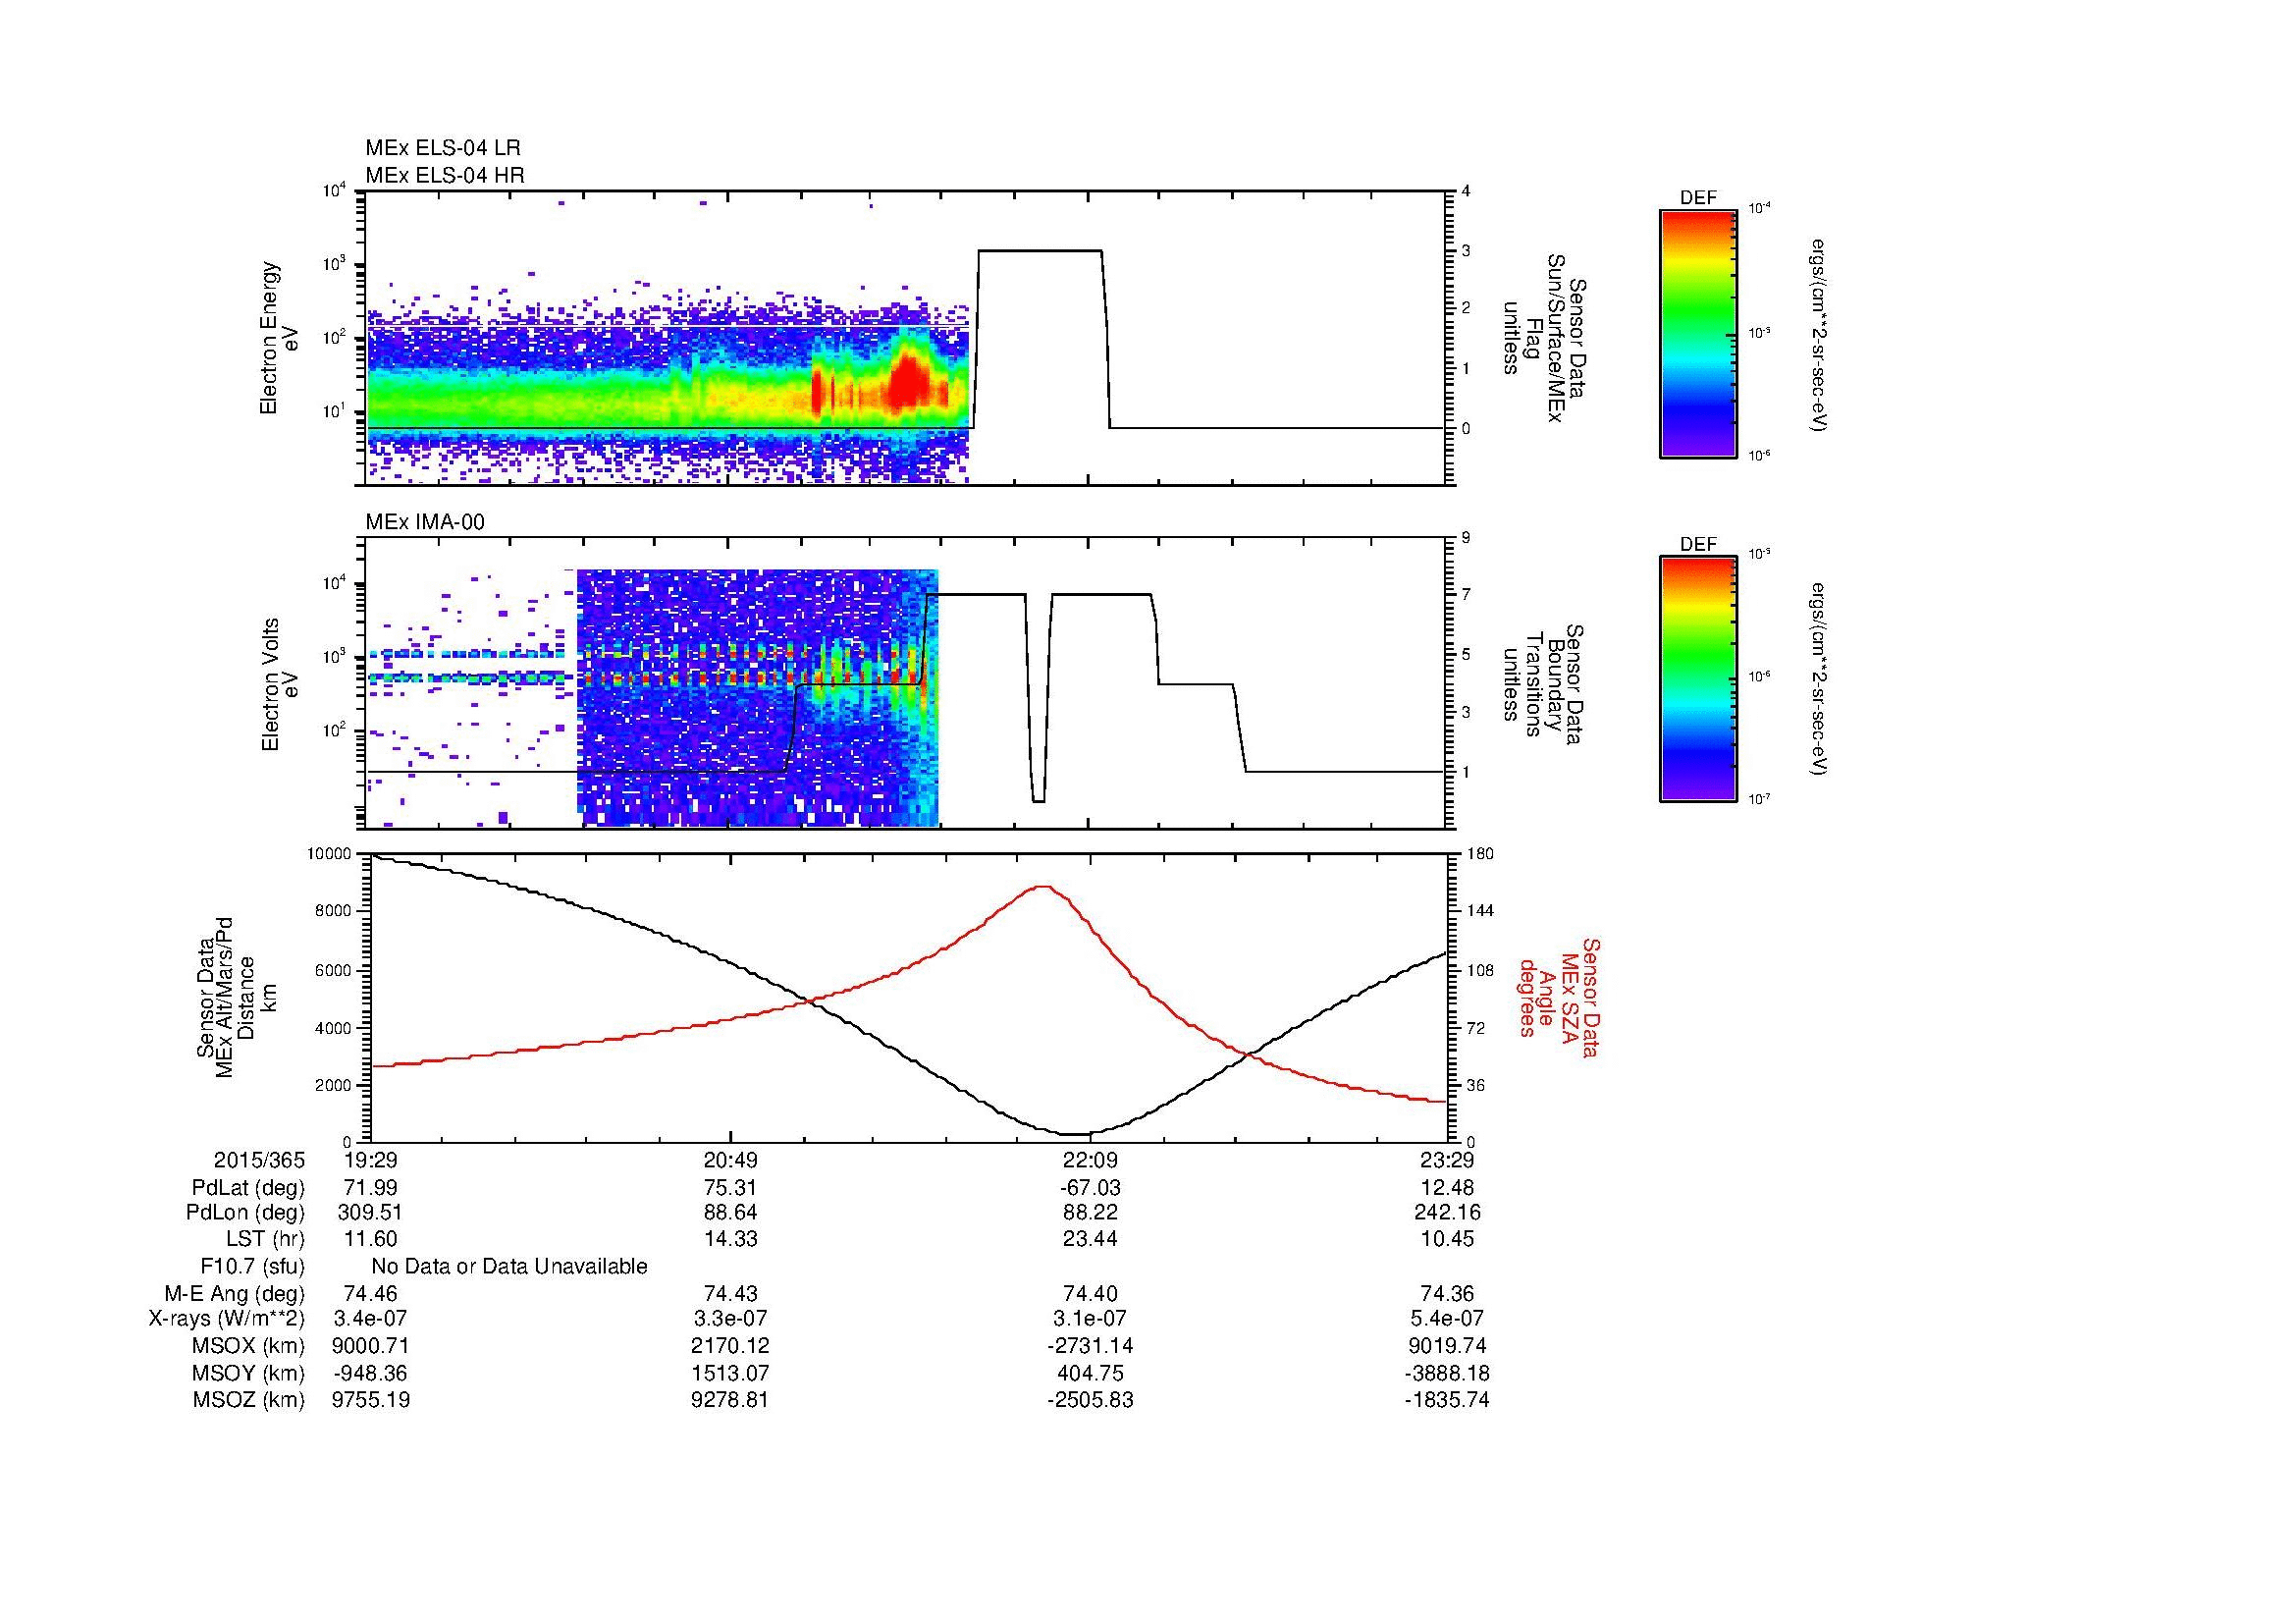Click the time tick '20:49'
This screenshot has width=2296, height=1623.
[731, 1160]
